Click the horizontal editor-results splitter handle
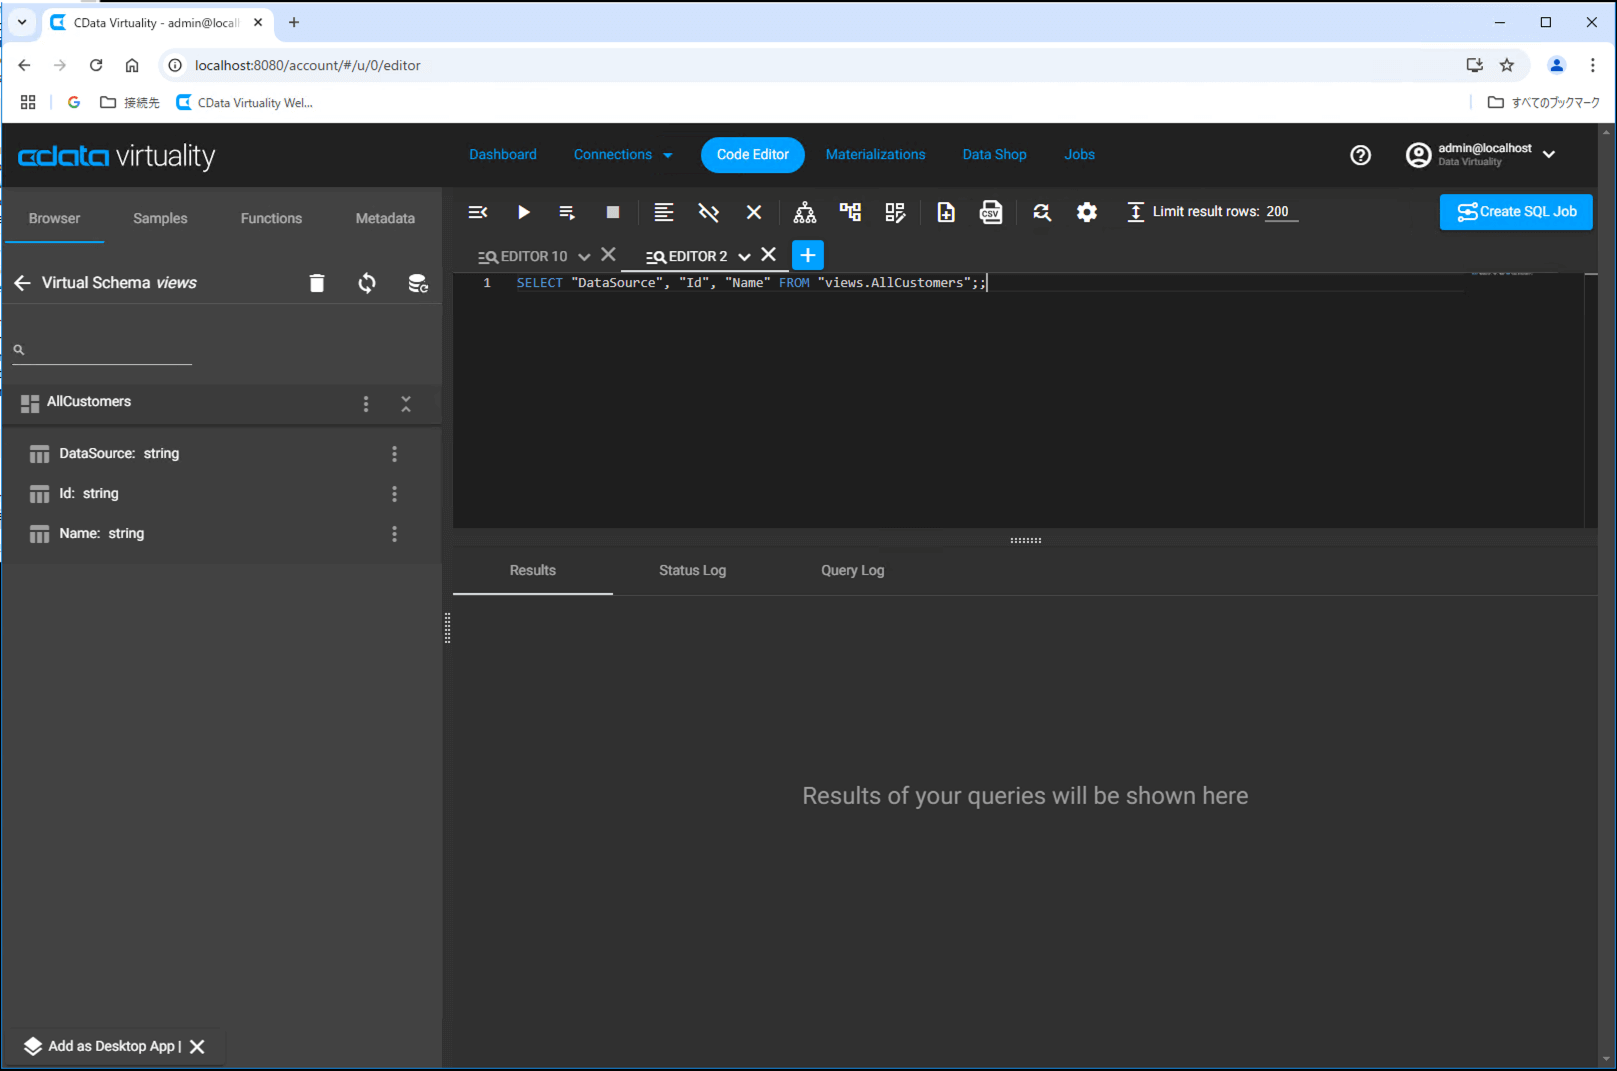 [1025, 540]
